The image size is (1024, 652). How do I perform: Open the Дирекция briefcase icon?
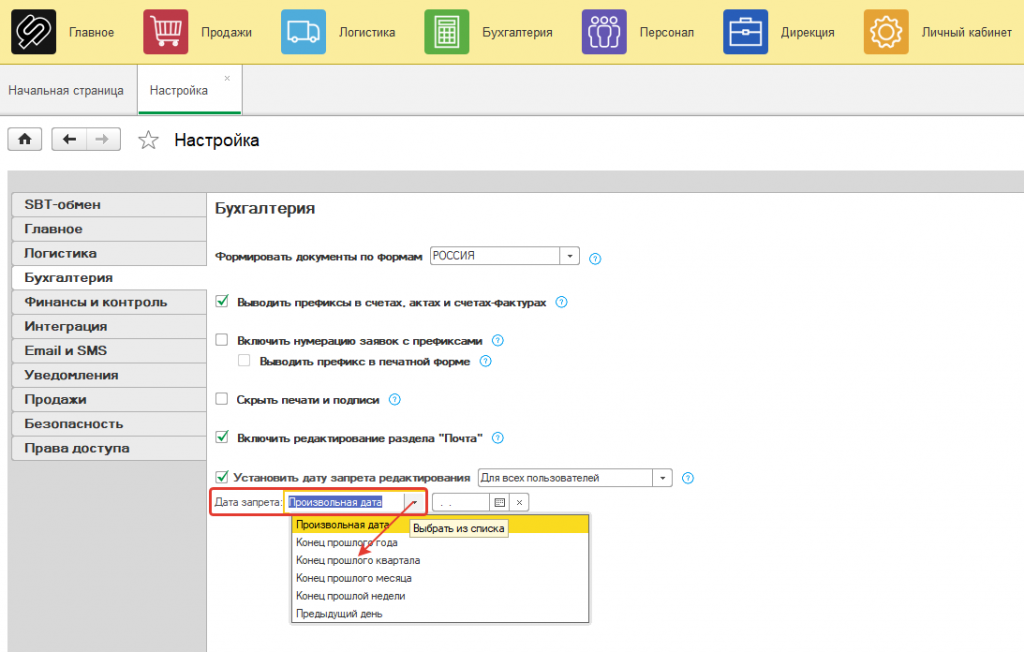745,32
